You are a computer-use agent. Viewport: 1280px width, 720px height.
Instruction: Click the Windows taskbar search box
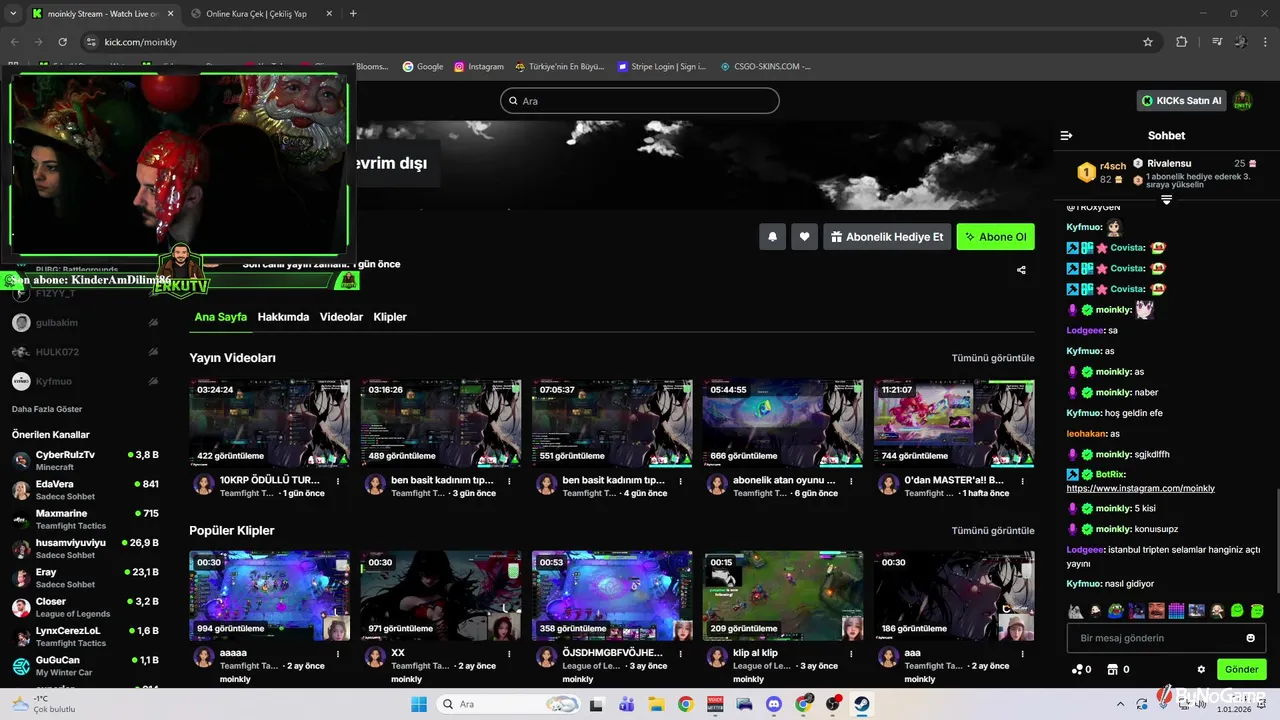pyautogui.click(x=507, y=704)
